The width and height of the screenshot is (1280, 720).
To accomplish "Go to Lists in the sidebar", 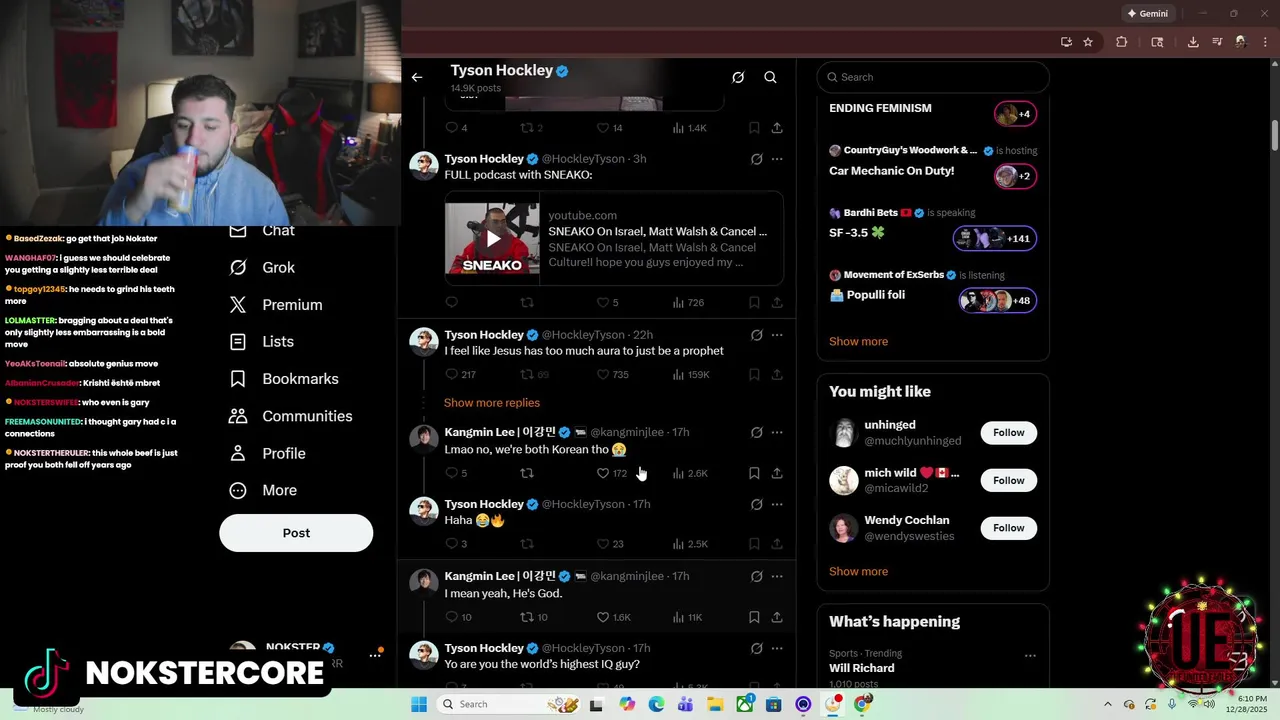I will tap(262, 341).
